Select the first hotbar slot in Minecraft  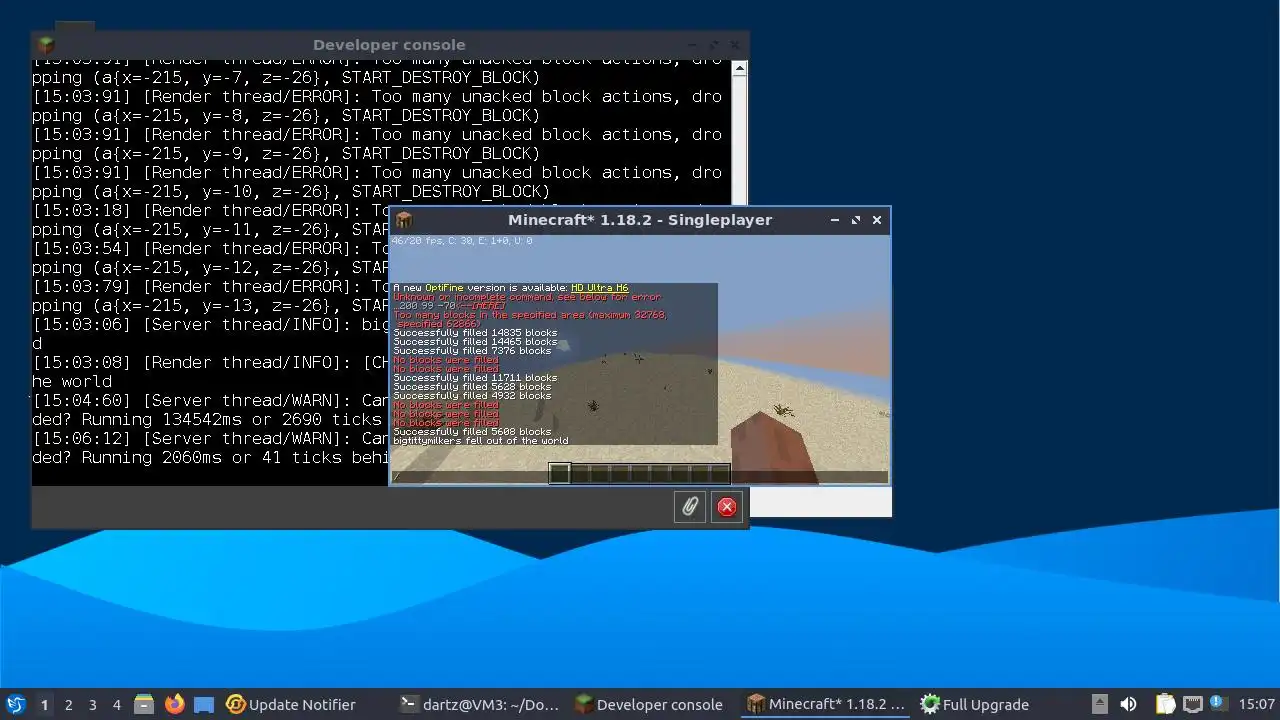point(560,473)
